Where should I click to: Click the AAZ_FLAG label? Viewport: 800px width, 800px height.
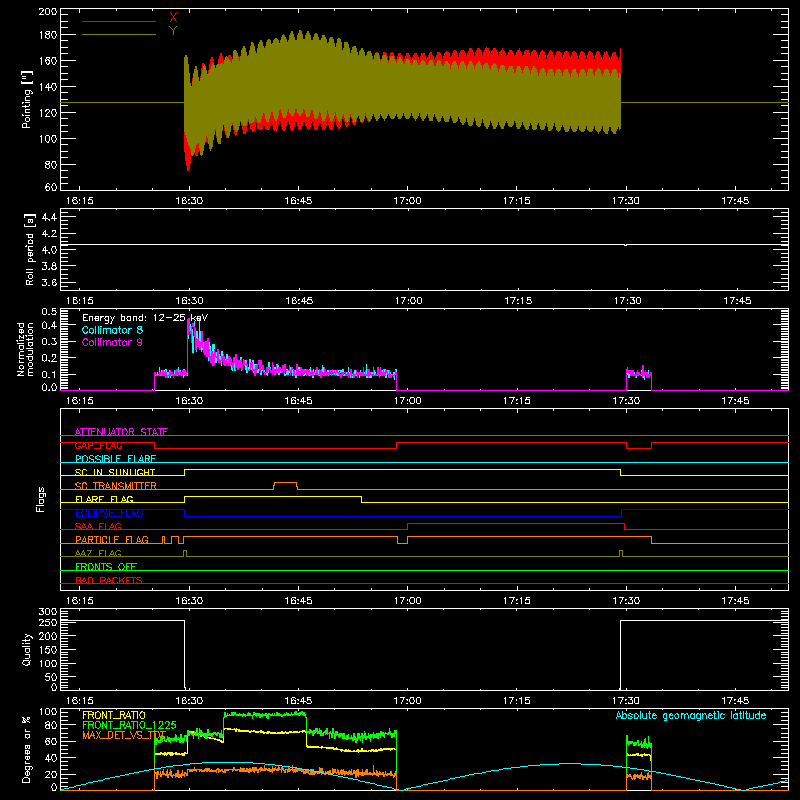(98, 553)
